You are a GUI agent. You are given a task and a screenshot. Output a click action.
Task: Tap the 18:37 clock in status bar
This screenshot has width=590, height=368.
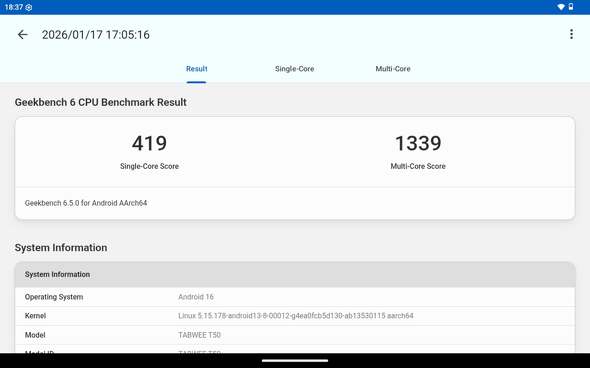pos(14,7)
